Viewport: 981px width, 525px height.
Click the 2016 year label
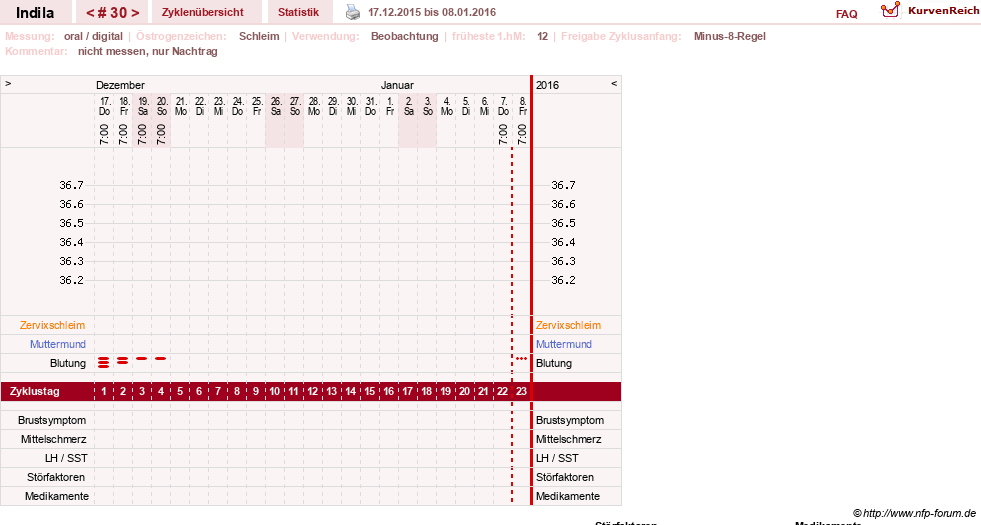tap(547, 85)
